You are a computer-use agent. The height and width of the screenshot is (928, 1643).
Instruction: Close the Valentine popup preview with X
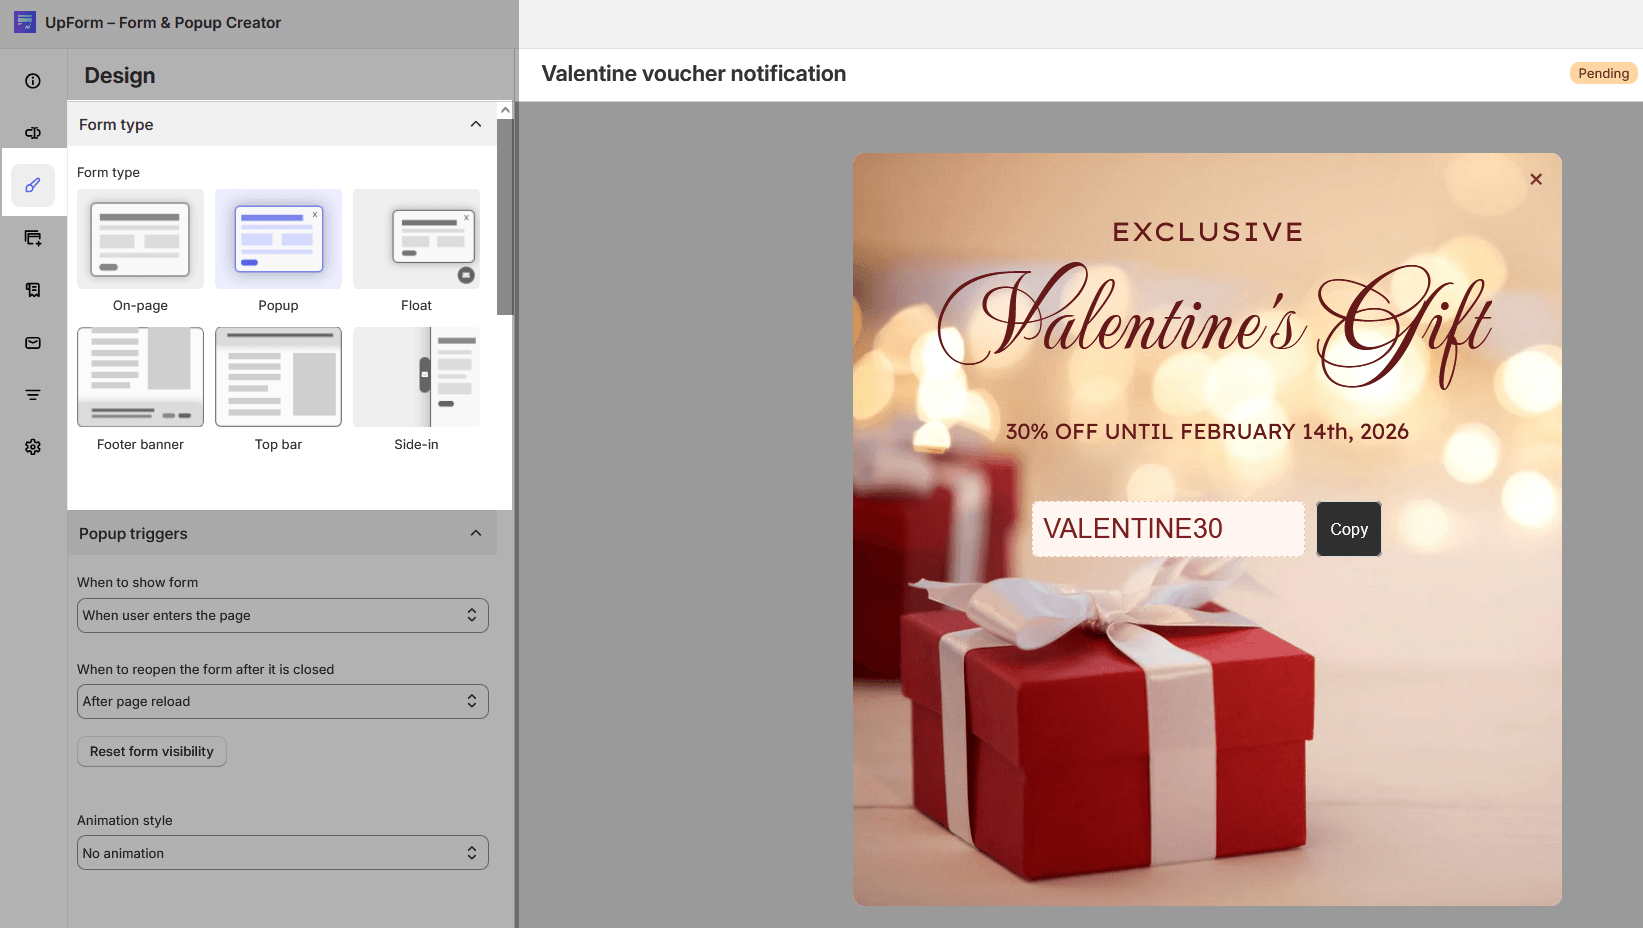1536,179
